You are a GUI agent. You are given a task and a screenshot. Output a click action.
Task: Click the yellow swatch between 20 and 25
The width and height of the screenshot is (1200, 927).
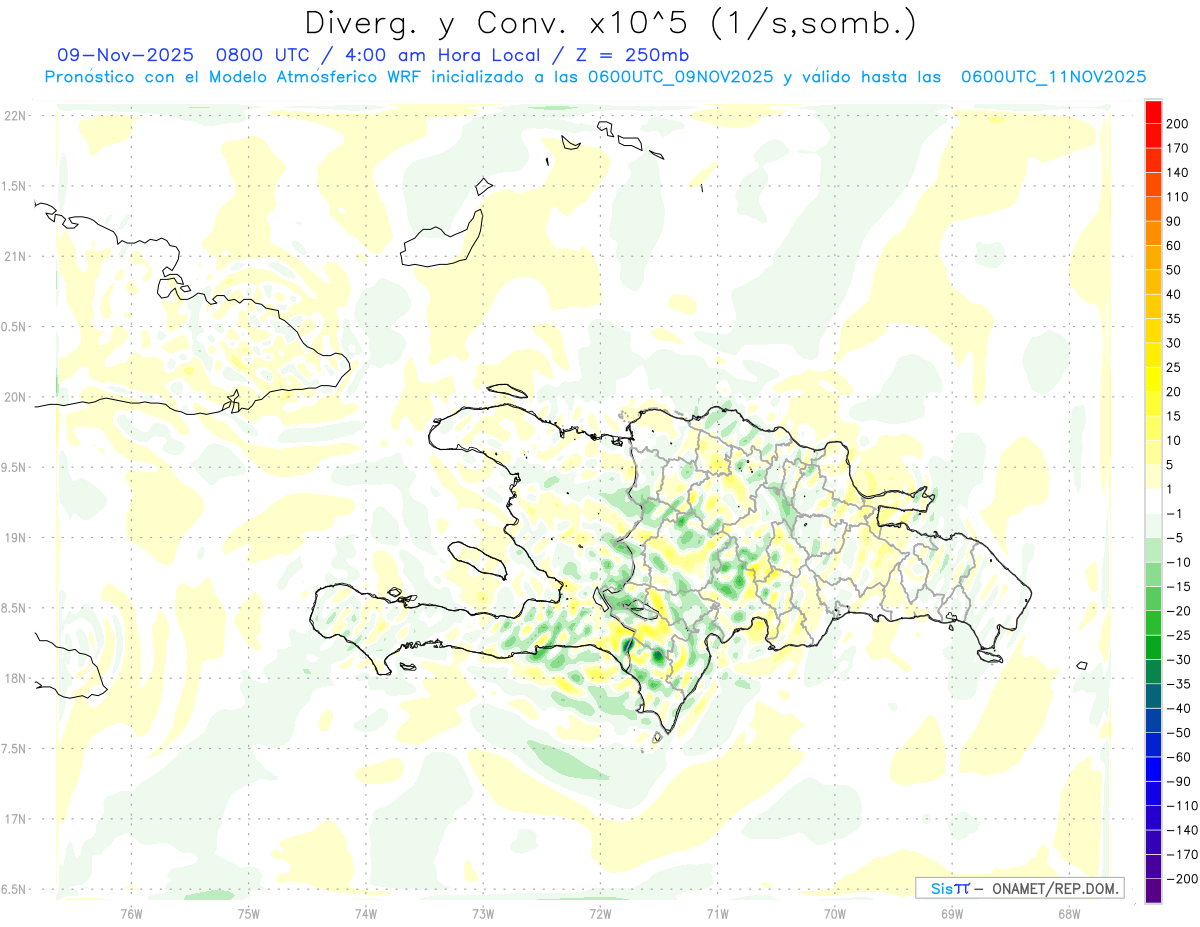click(1153, 379)
